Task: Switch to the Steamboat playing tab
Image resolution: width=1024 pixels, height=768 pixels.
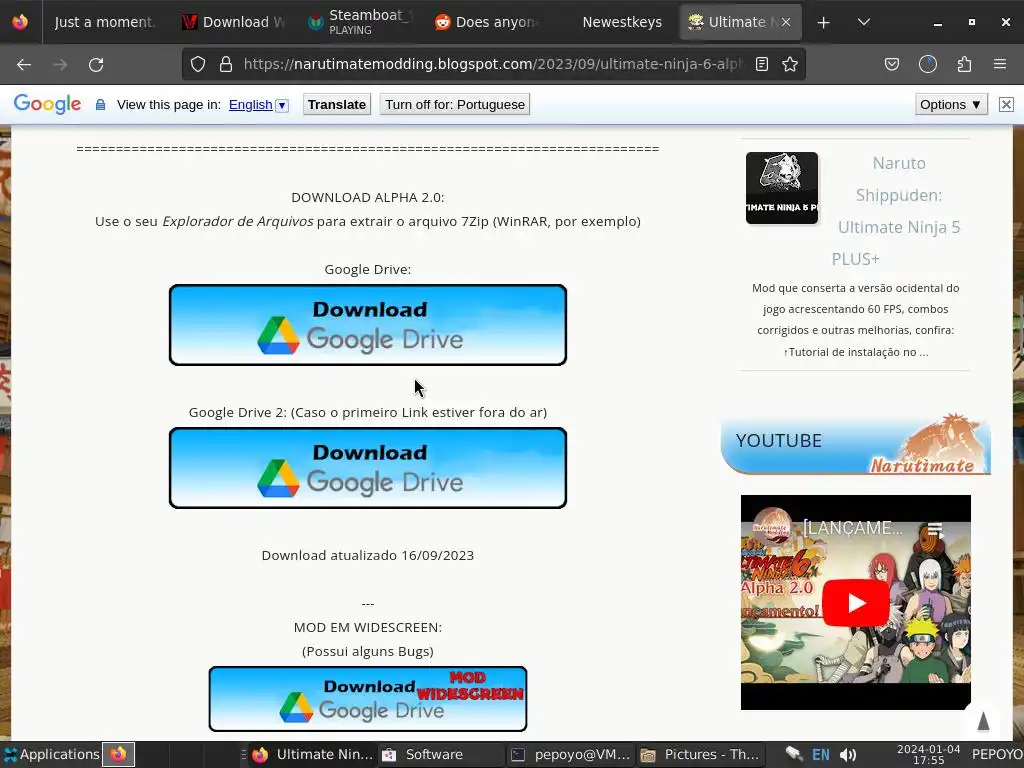Action: (x=360, y=22)
